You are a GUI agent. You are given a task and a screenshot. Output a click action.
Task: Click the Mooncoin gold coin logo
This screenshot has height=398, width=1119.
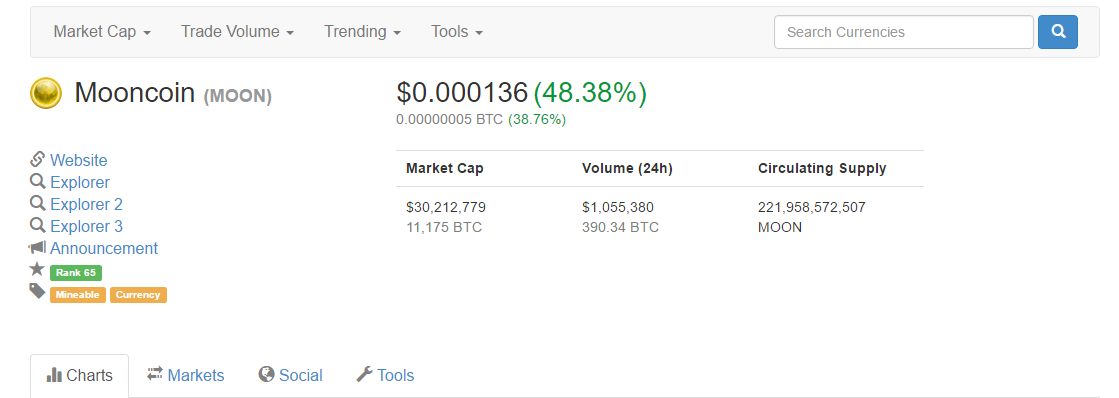click(x=46, y=93)
